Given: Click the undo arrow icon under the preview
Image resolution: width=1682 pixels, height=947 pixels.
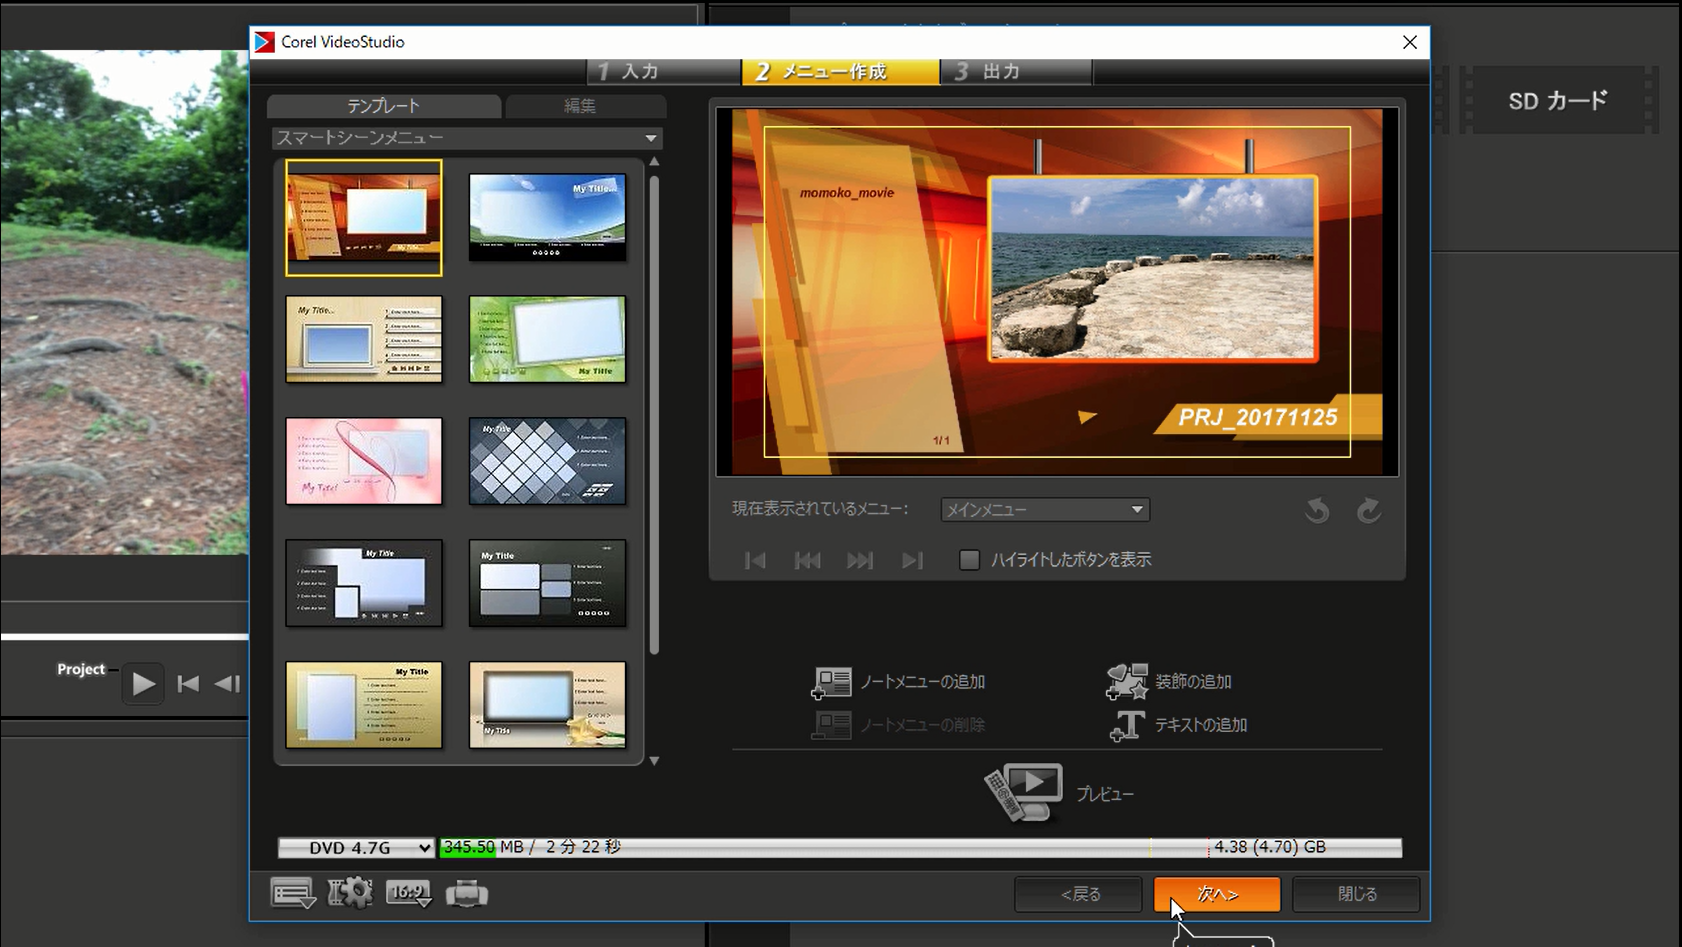Looking at the screenshot, I should click(x=1317, y=511).
